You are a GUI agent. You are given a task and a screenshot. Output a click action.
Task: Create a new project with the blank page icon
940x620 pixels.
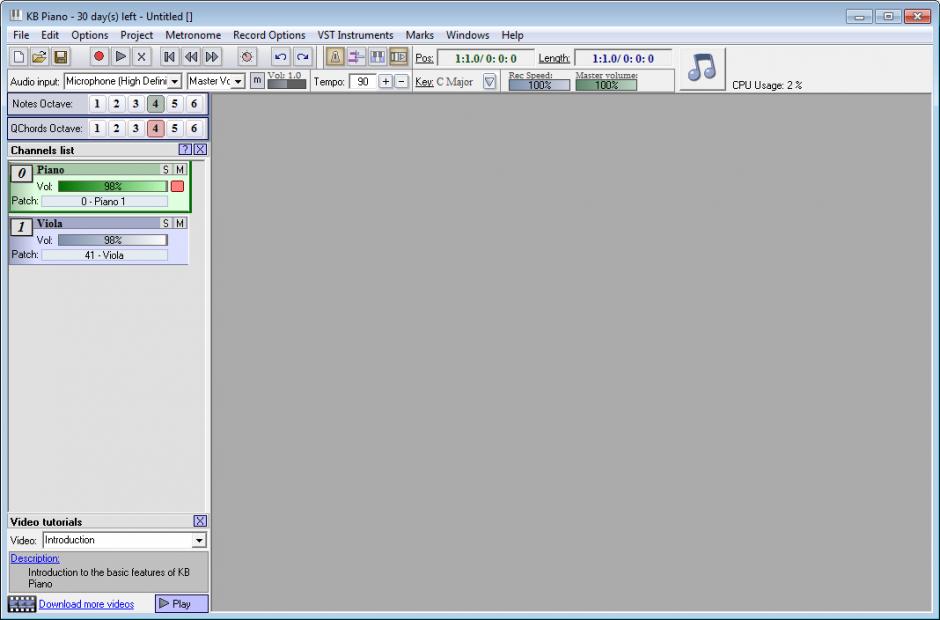[x=19, y=57]
